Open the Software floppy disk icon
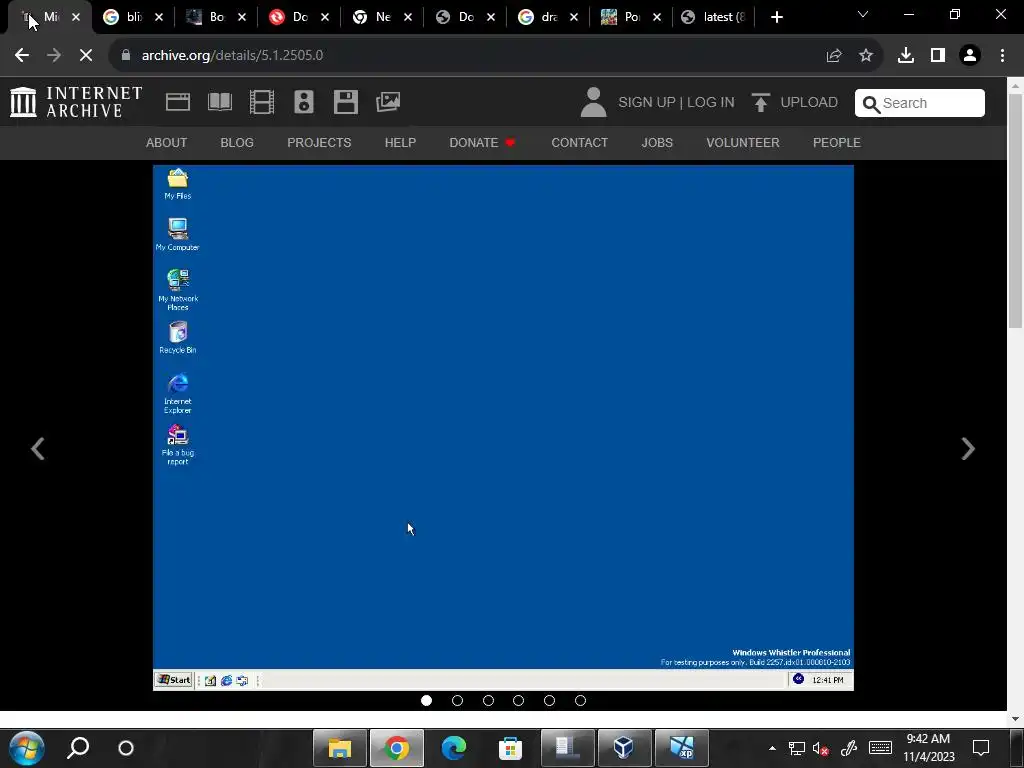 (345, 102)
